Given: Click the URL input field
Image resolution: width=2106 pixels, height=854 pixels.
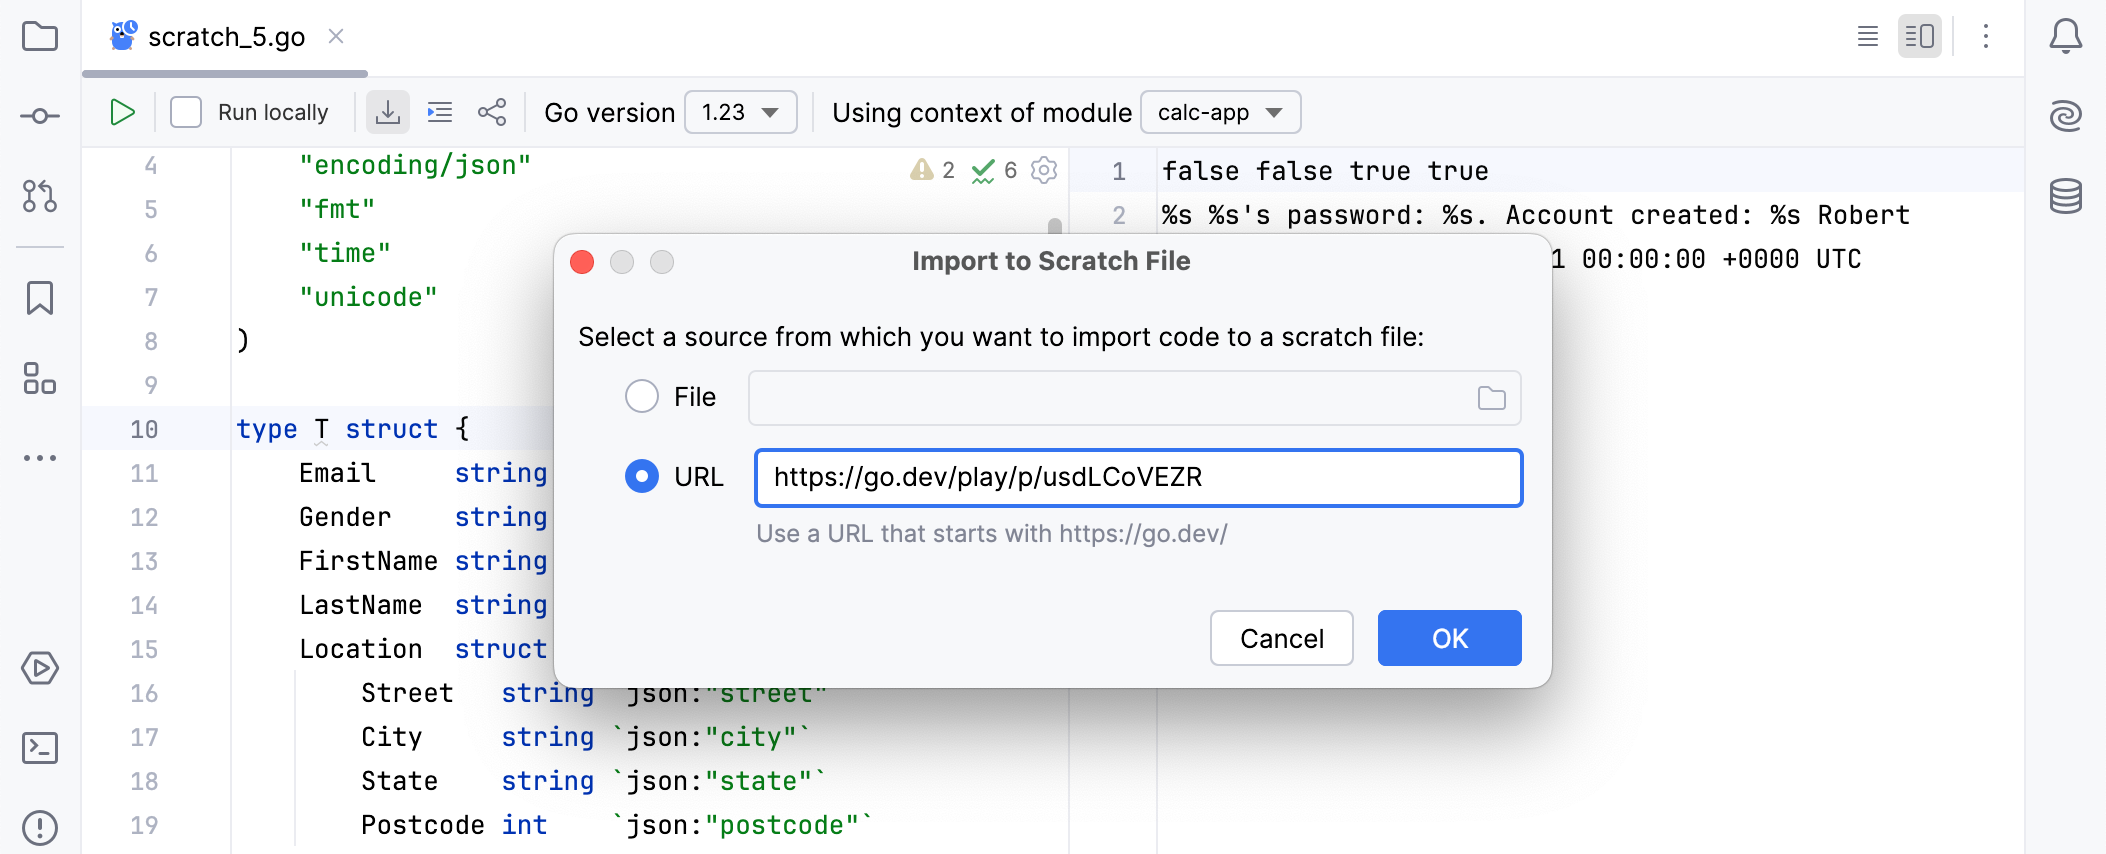Looking at the screenshot, I should 1139,478.
